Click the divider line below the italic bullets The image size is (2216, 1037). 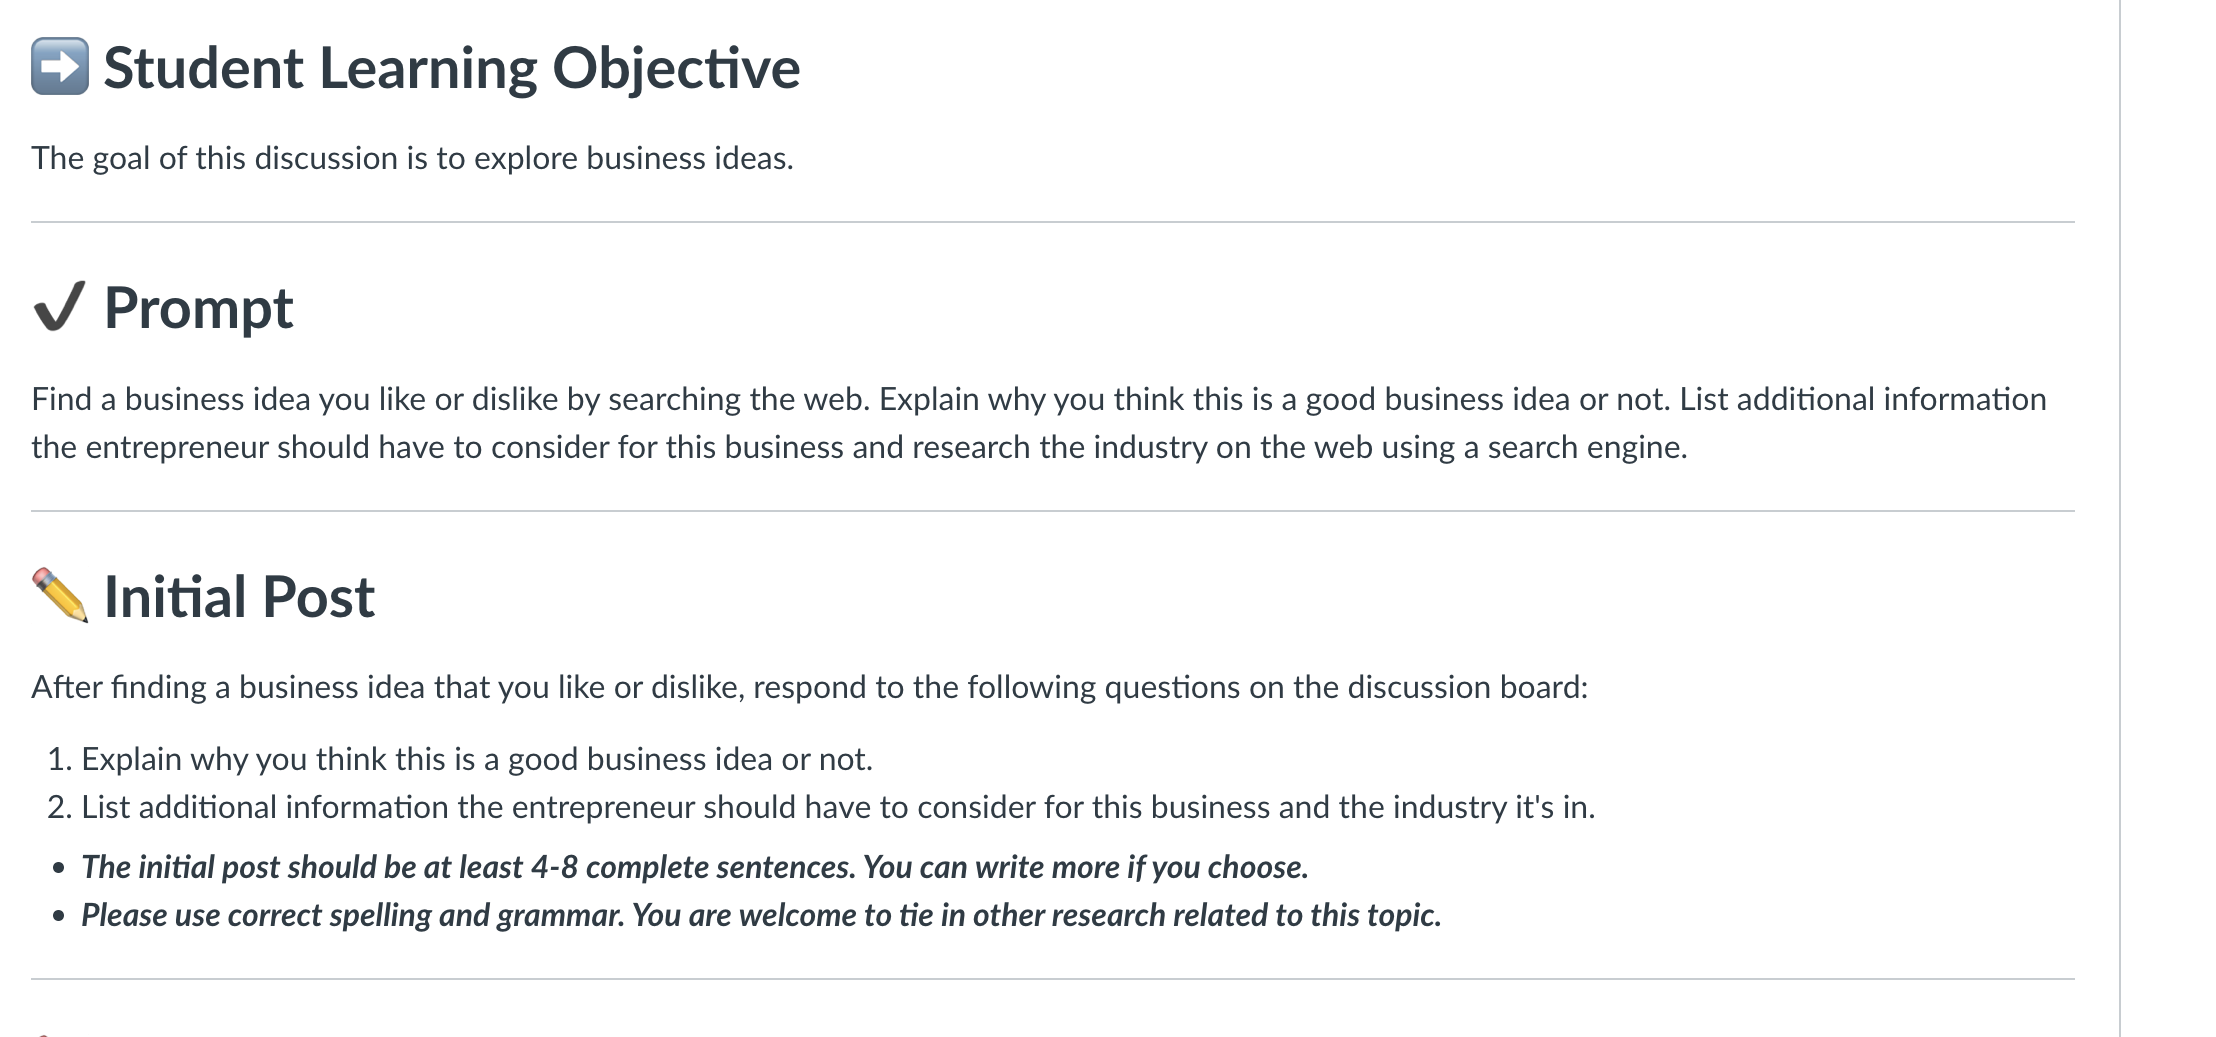[1053, 979]
